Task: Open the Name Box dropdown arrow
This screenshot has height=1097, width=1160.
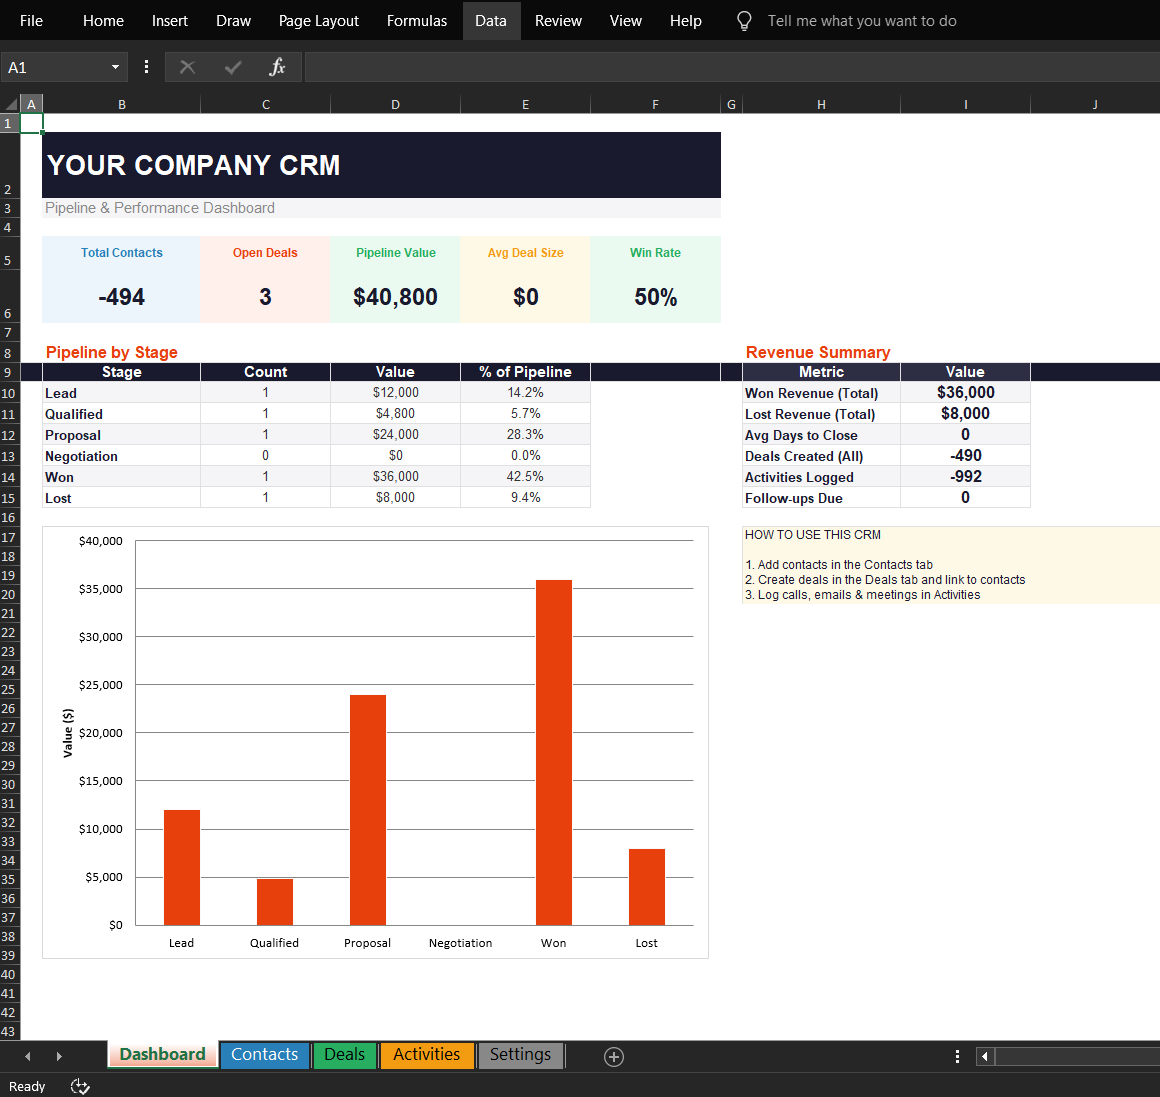Action: coord(113,66)
